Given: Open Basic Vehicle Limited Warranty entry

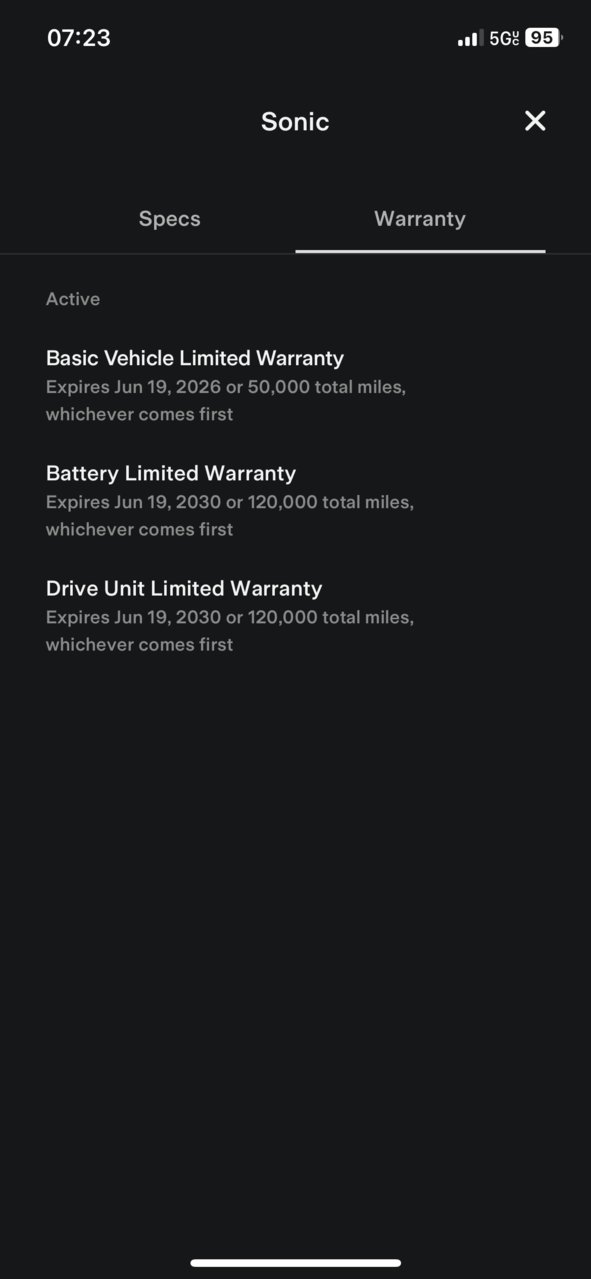Looking at the screenshot, I should coord(226,385).
